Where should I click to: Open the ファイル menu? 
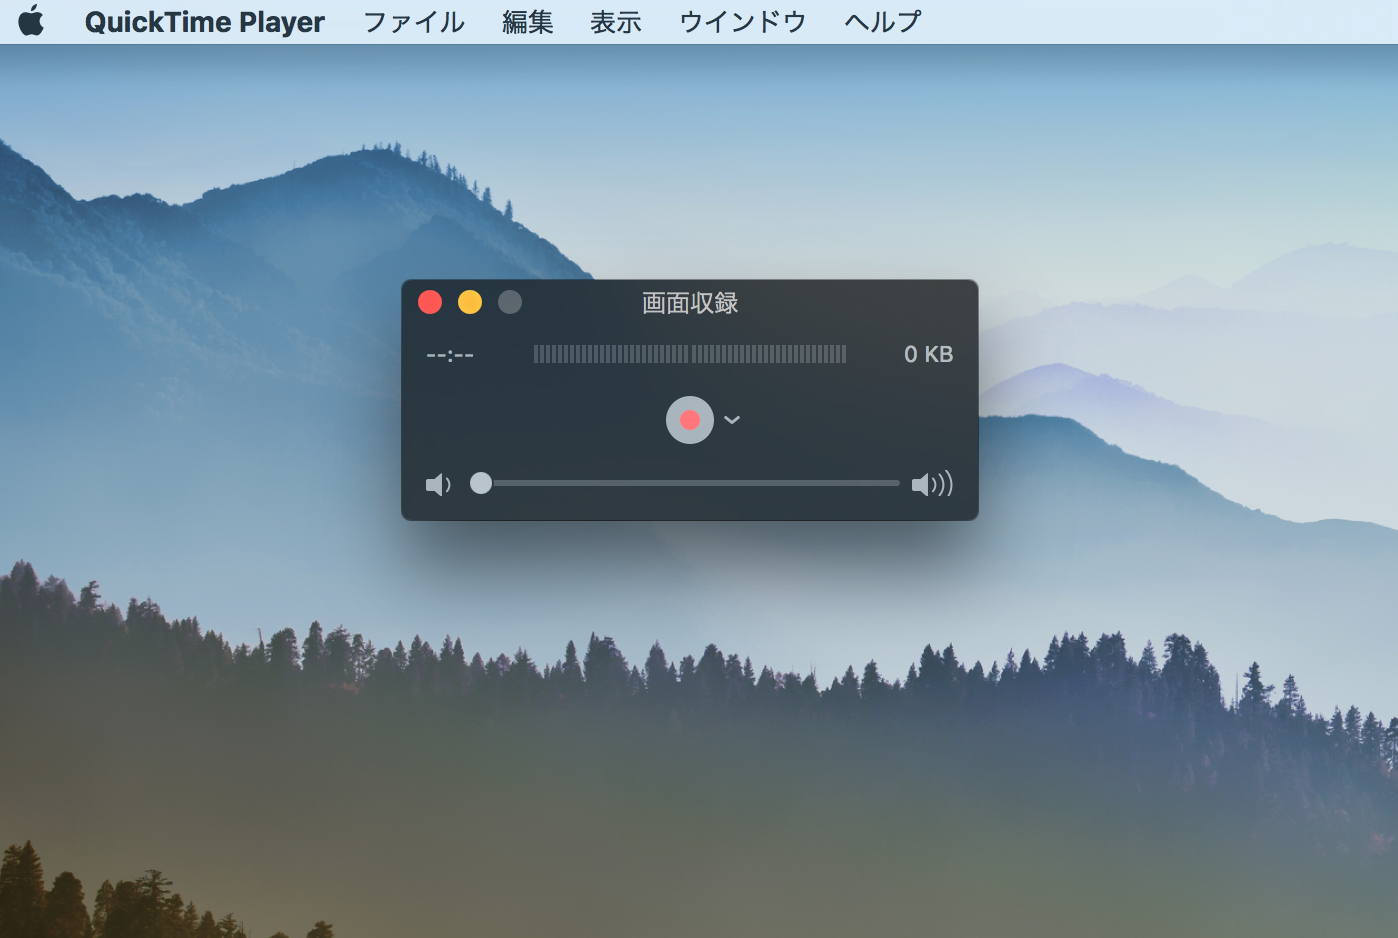[x=413, y=21]
